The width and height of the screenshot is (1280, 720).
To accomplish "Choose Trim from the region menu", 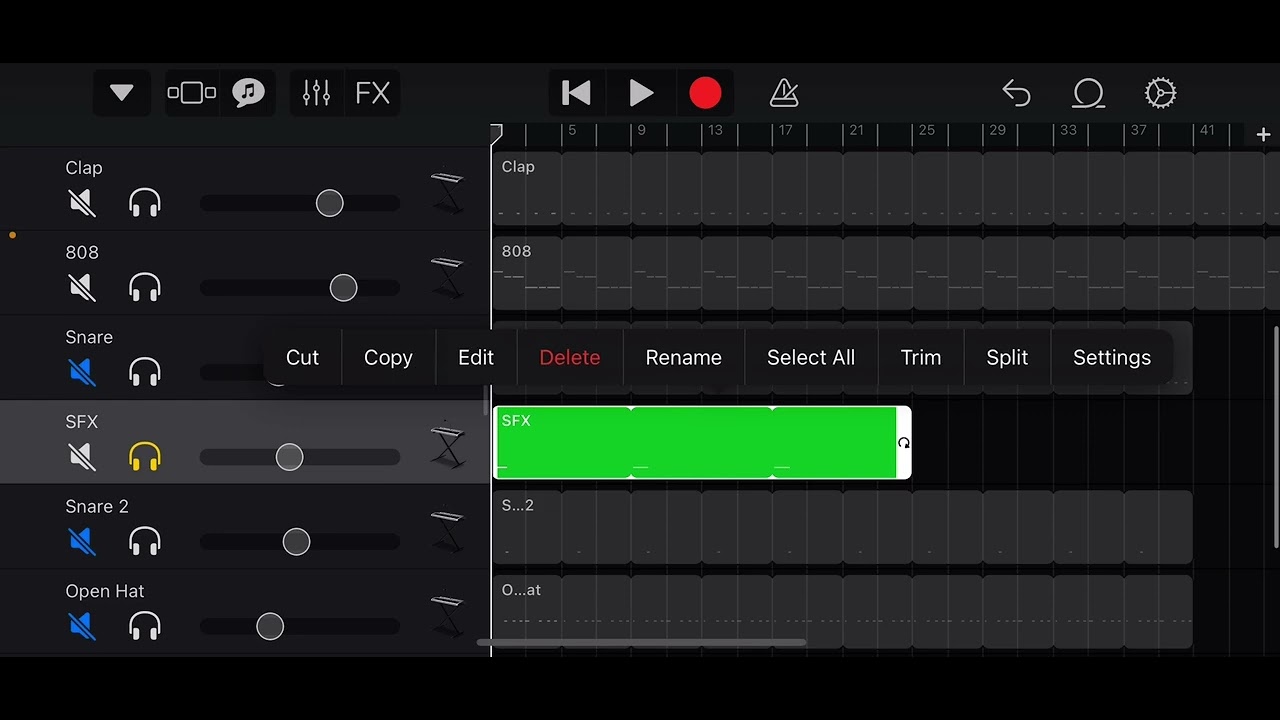I will click(921, 357).
